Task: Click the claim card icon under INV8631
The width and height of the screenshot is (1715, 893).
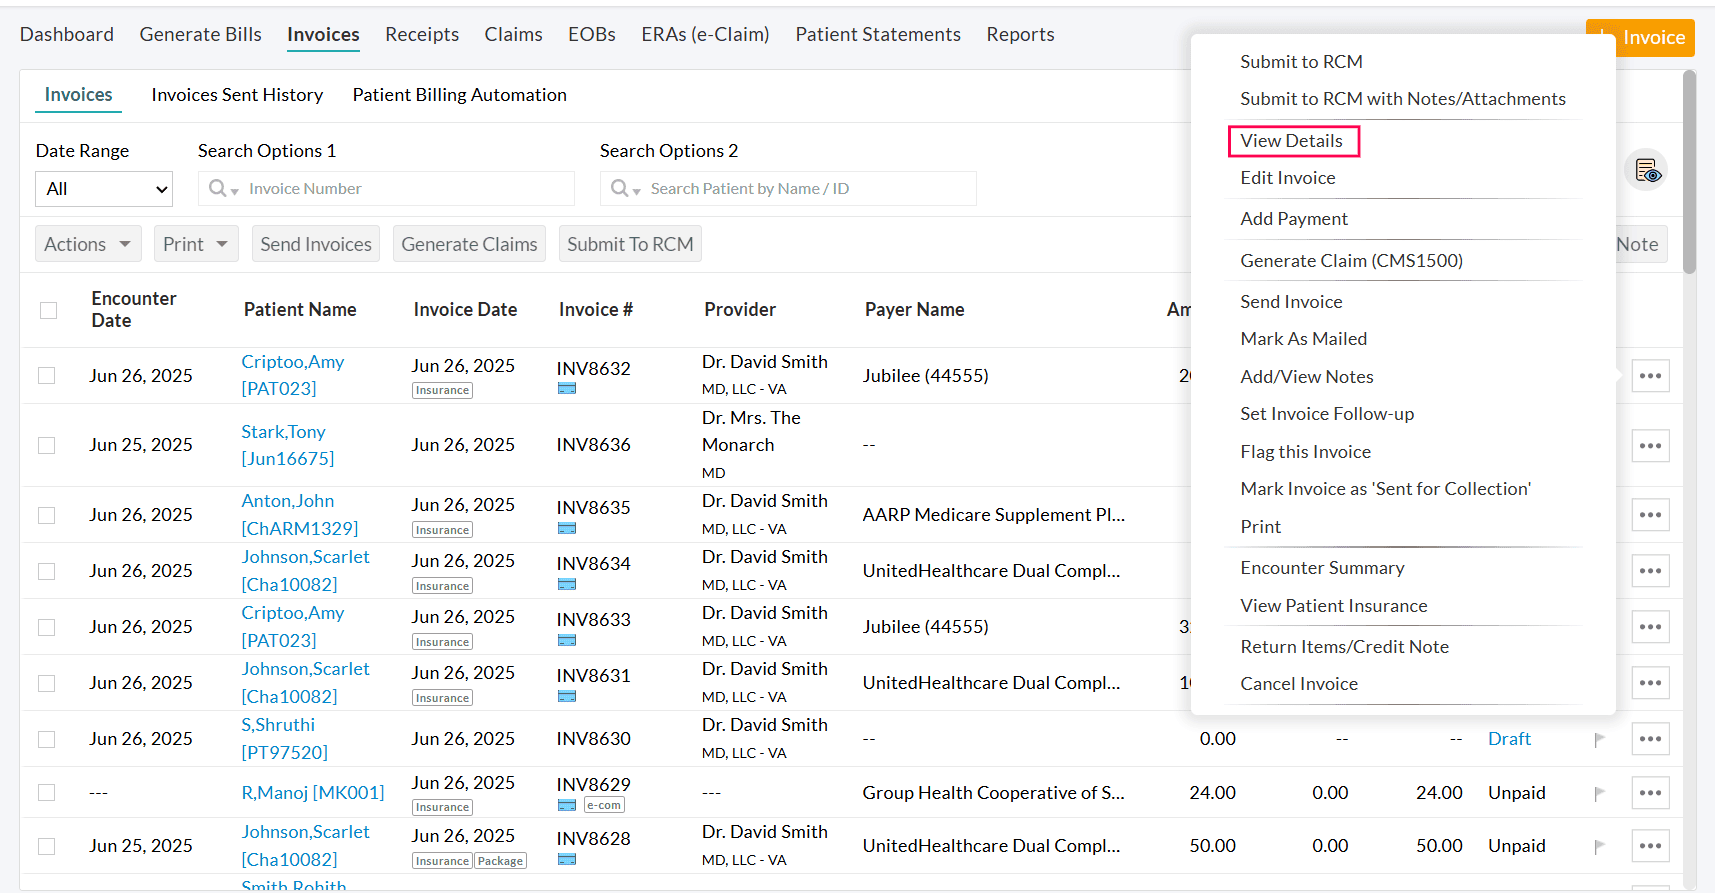Action: (567, 697)
